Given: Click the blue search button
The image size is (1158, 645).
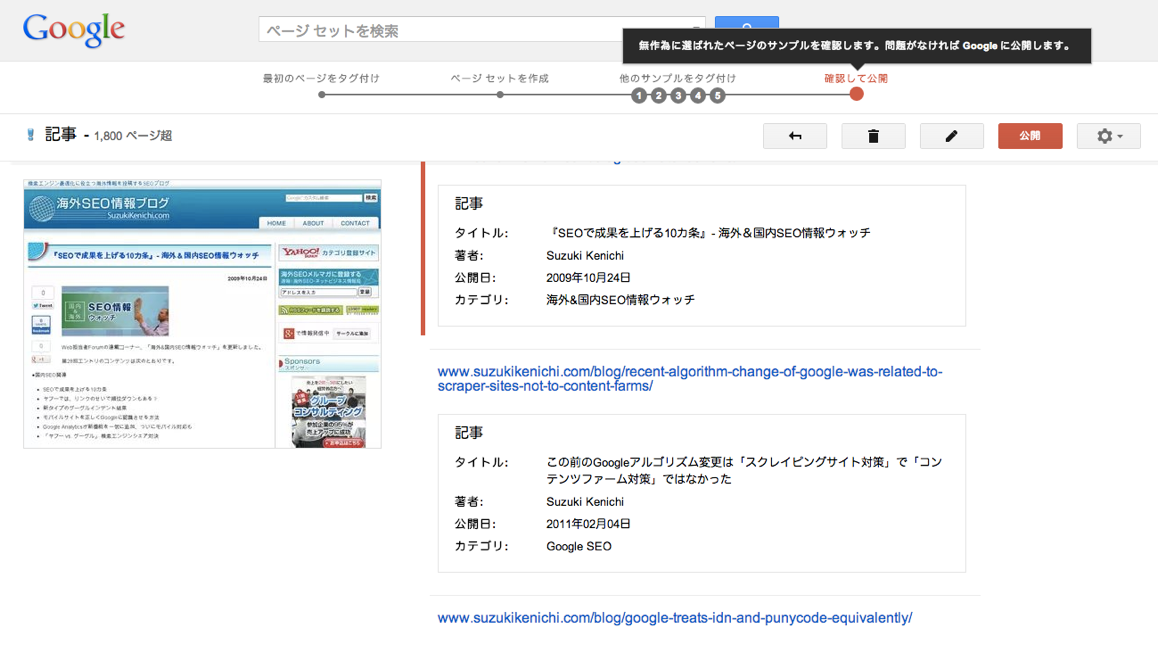Looking at the screenshot, I should [x=747, y=24].
